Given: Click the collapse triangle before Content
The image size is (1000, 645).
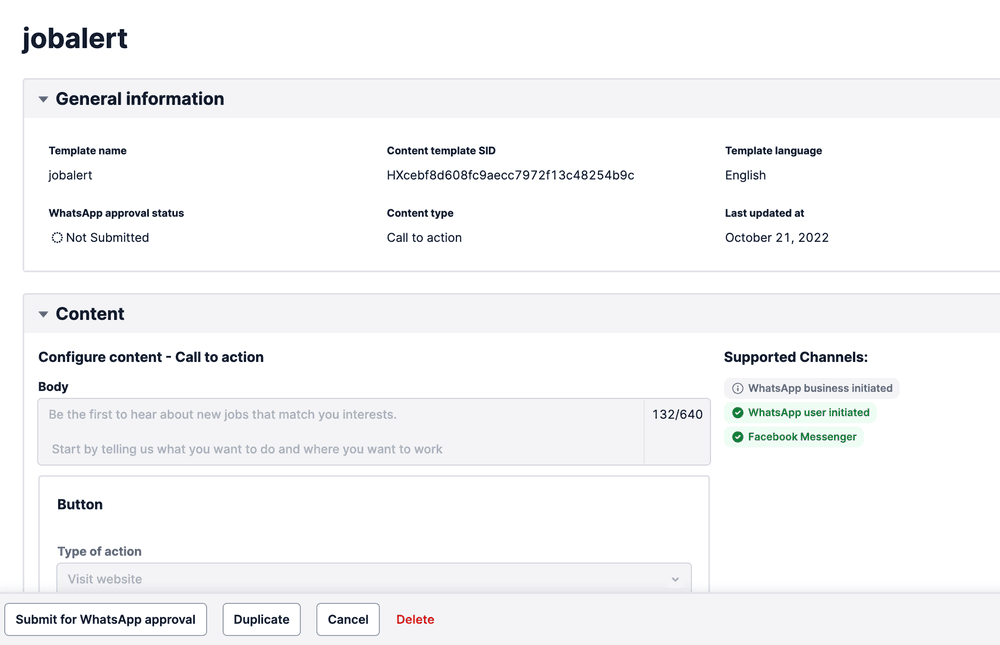Looking at the screenshot, I should [x=42, y=313].
